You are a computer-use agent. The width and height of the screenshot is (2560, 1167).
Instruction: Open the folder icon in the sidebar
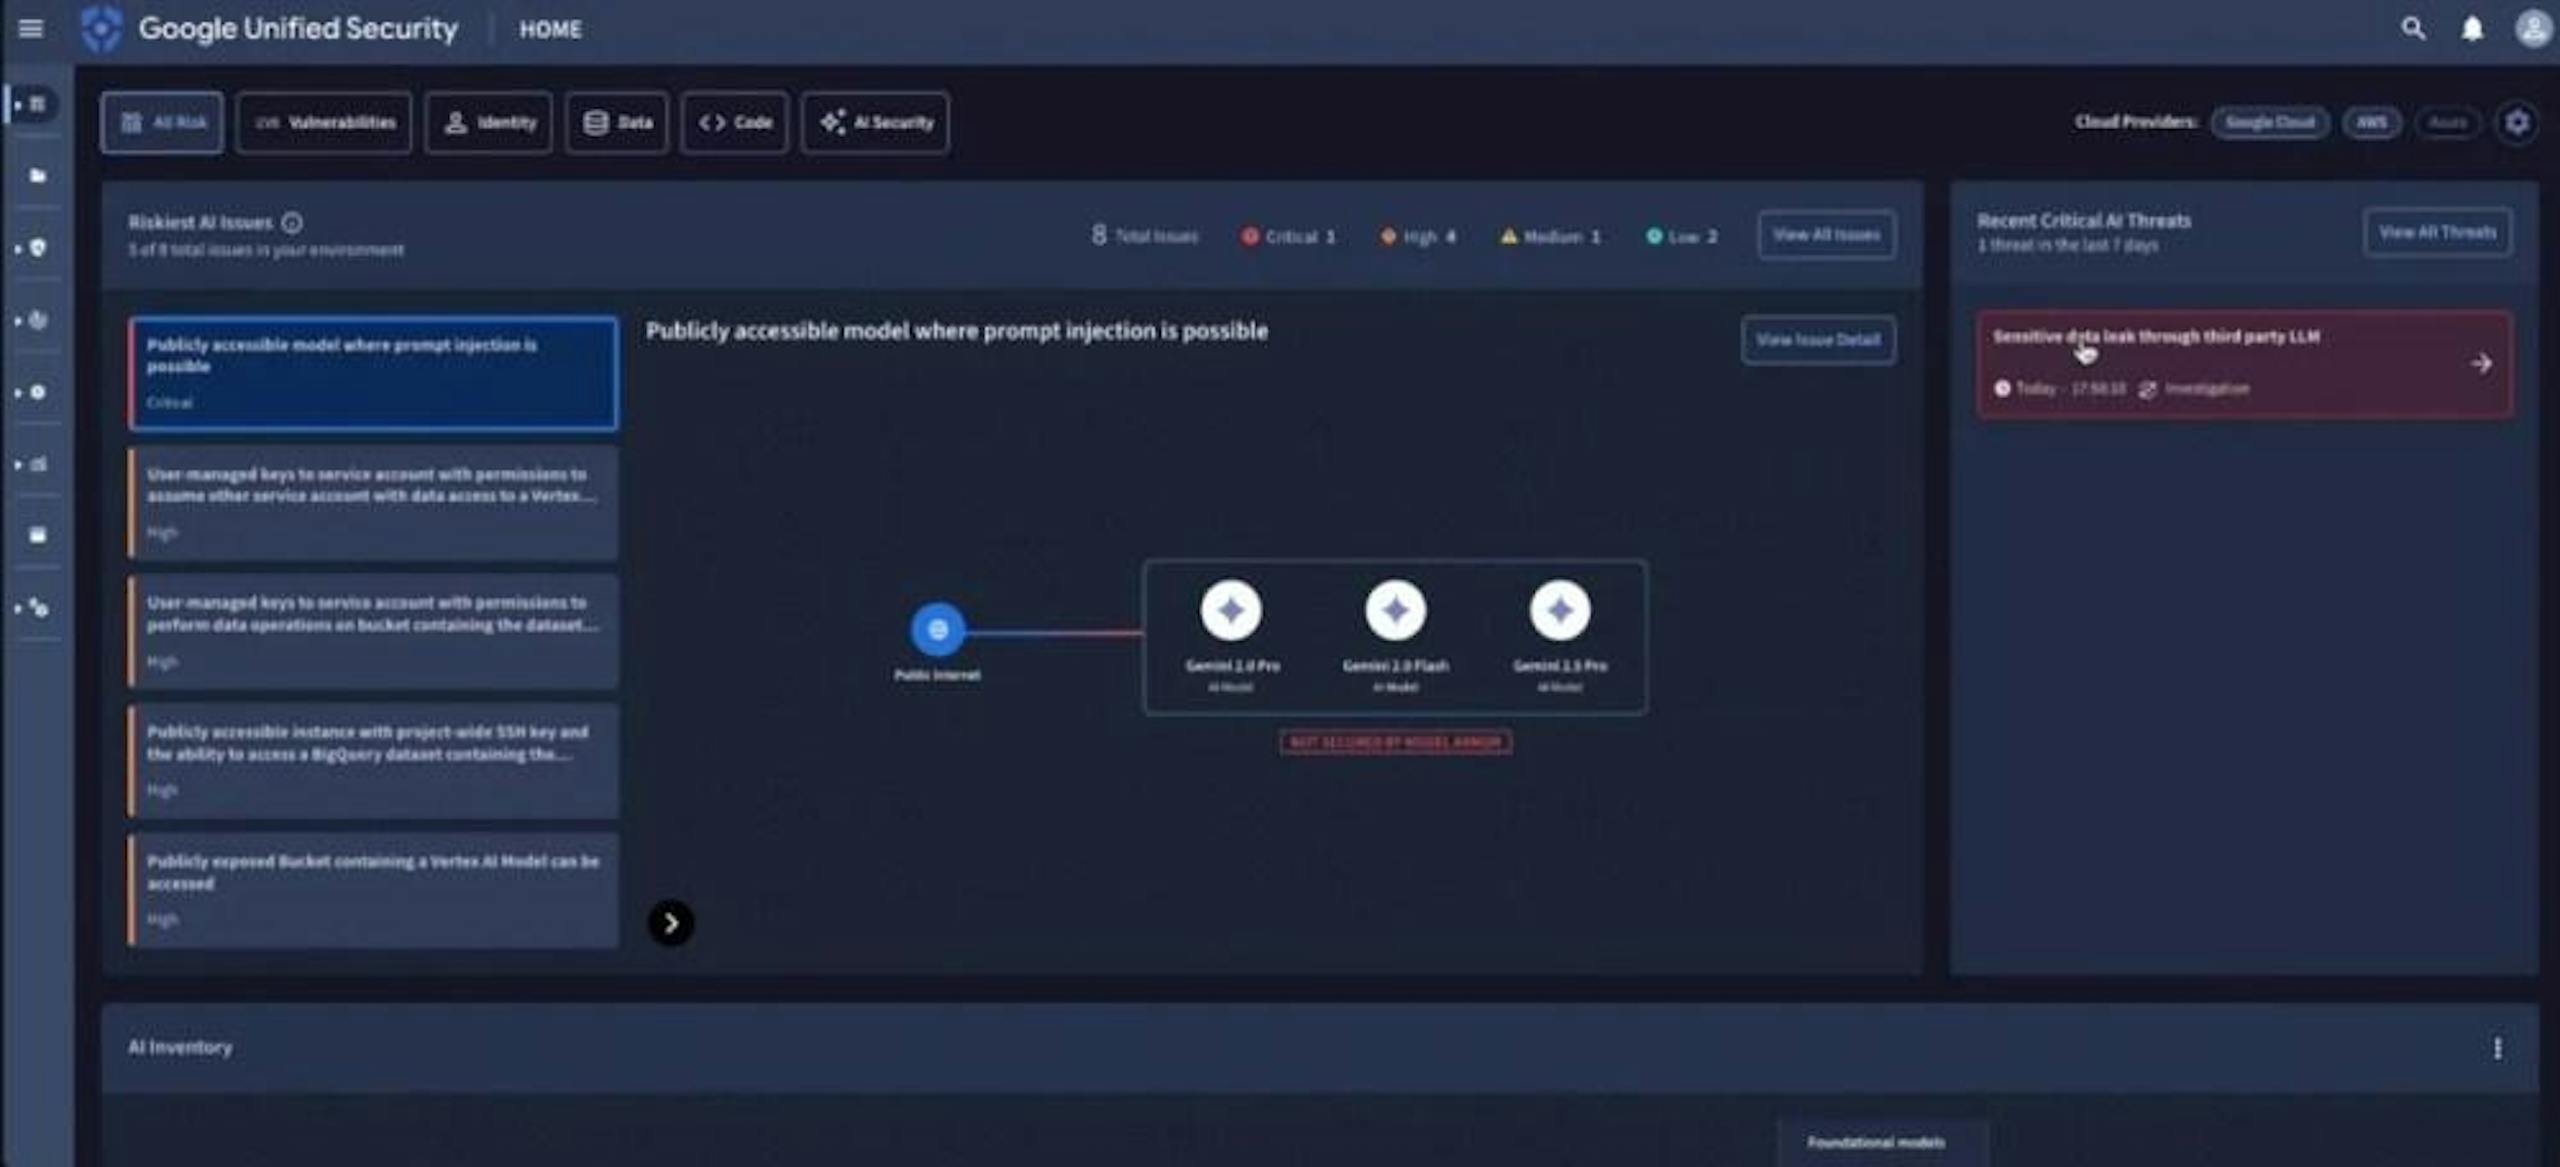(37, 176)
